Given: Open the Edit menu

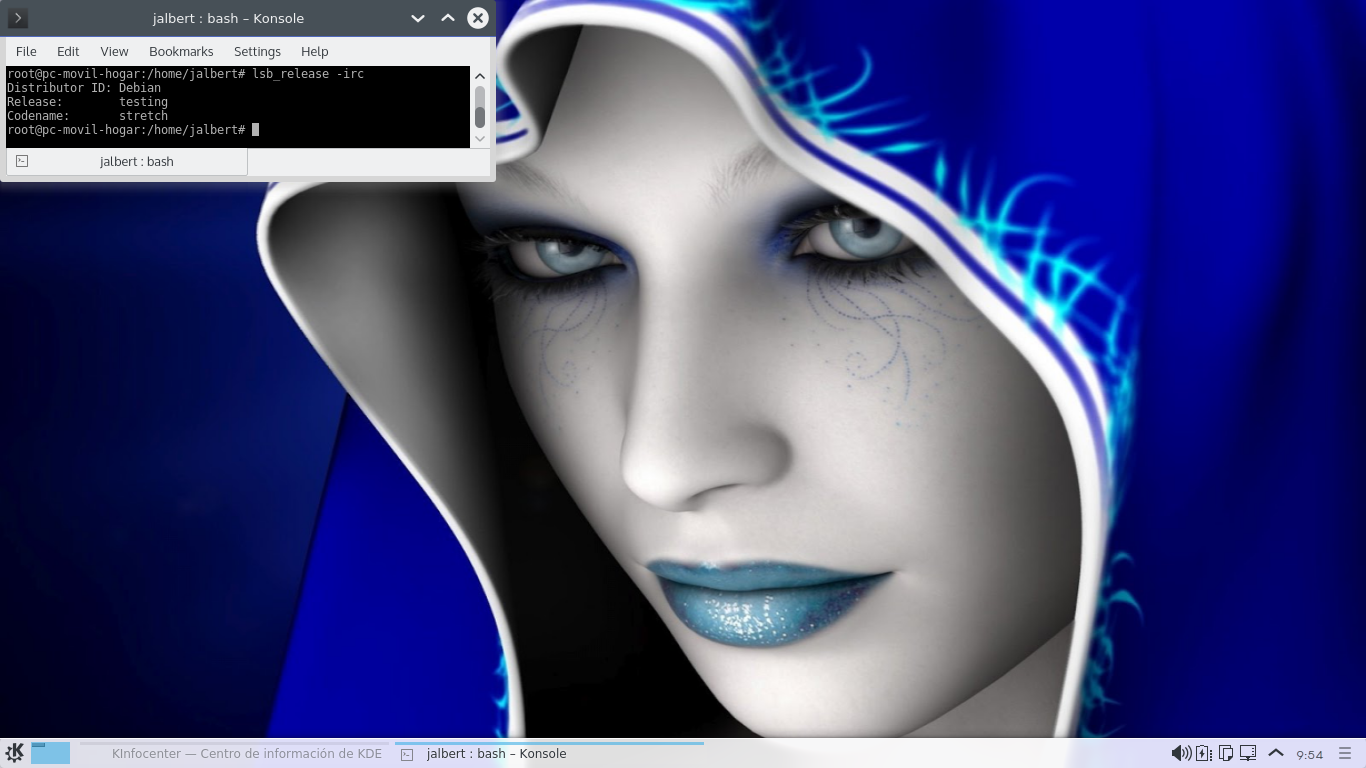Looking at the screenshot, I should click(68, 51).
